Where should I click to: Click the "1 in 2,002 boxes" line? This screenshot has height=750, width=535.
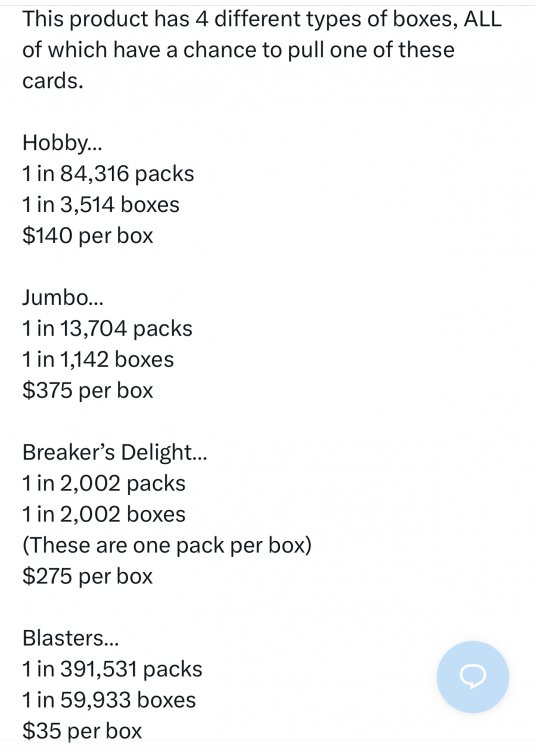pos(104,515)
